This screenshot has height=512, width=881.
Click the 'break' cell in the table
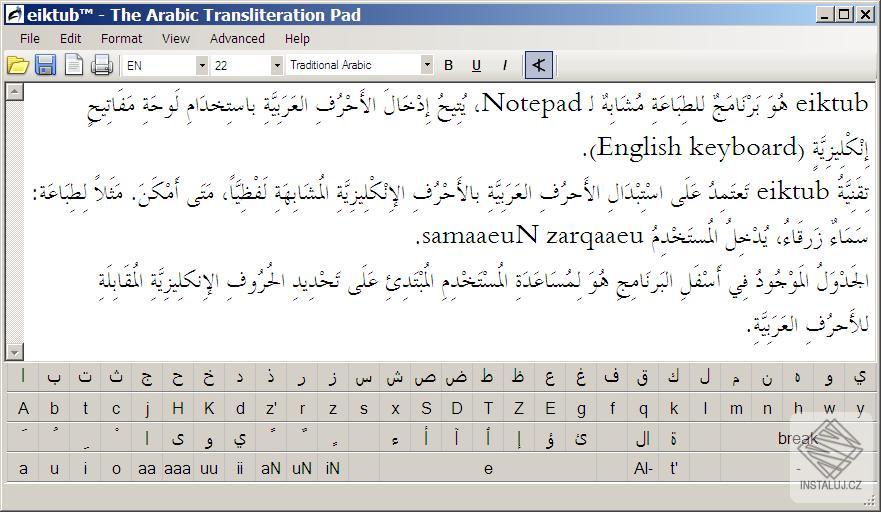point(797,438)
